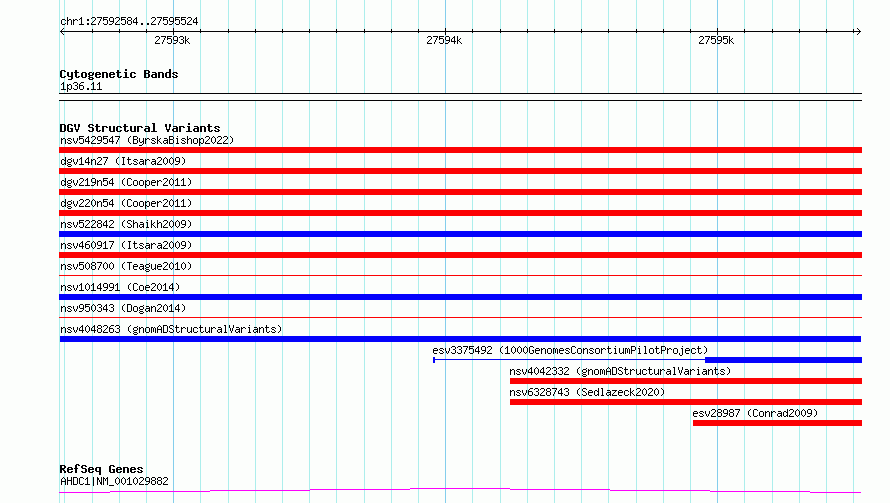
Task: Select the thick blue segment of esv3375492
Action: pyautogui.click(x=783, y=360)
